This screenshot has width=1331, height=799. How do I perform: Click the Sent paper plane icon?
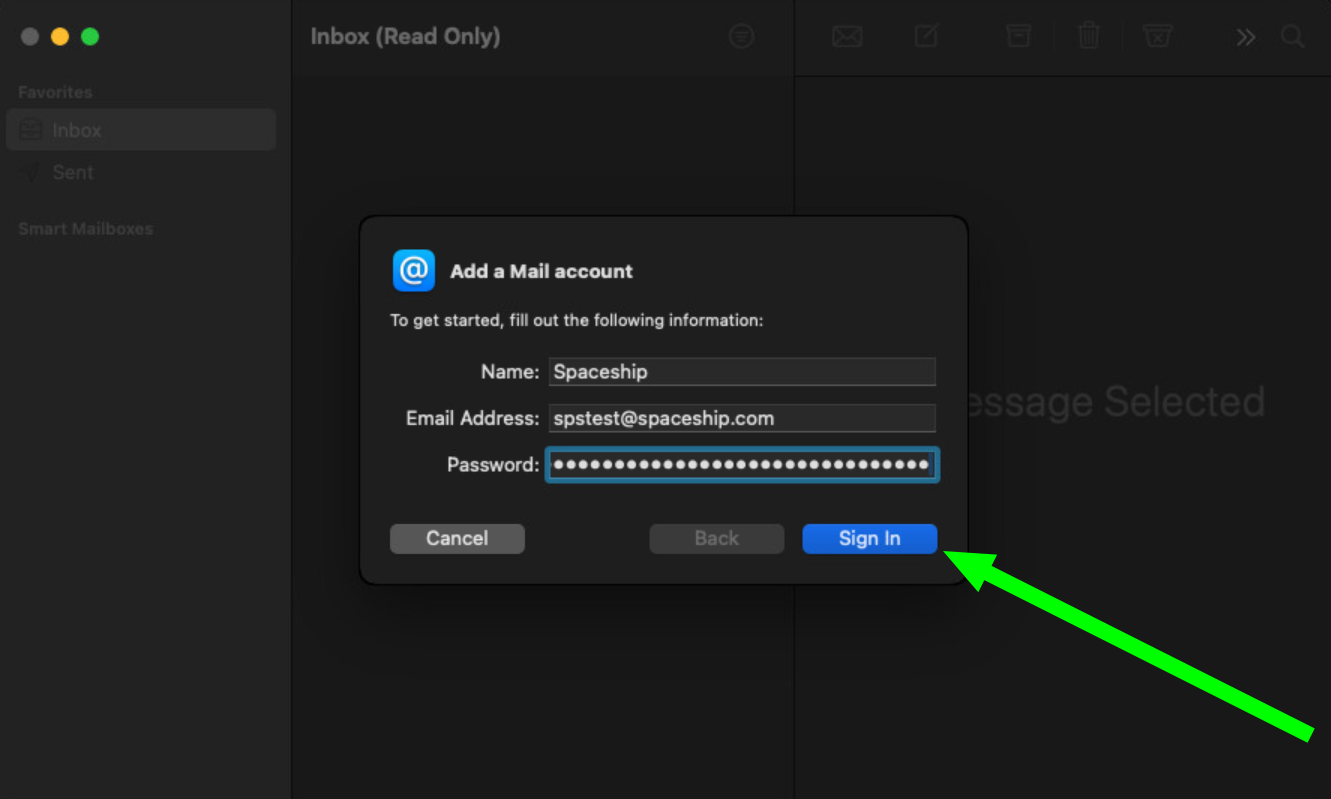[30, 171]
